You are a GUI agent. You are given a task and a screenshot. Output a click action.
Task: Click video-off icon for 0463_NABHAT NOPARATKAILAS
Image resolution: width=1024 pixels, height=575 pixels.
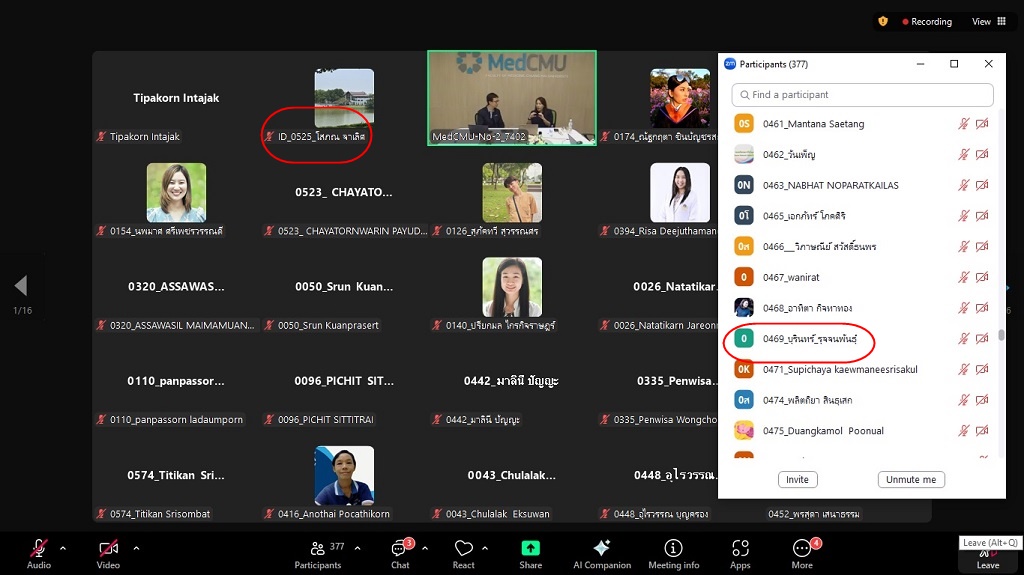(982, 185)
